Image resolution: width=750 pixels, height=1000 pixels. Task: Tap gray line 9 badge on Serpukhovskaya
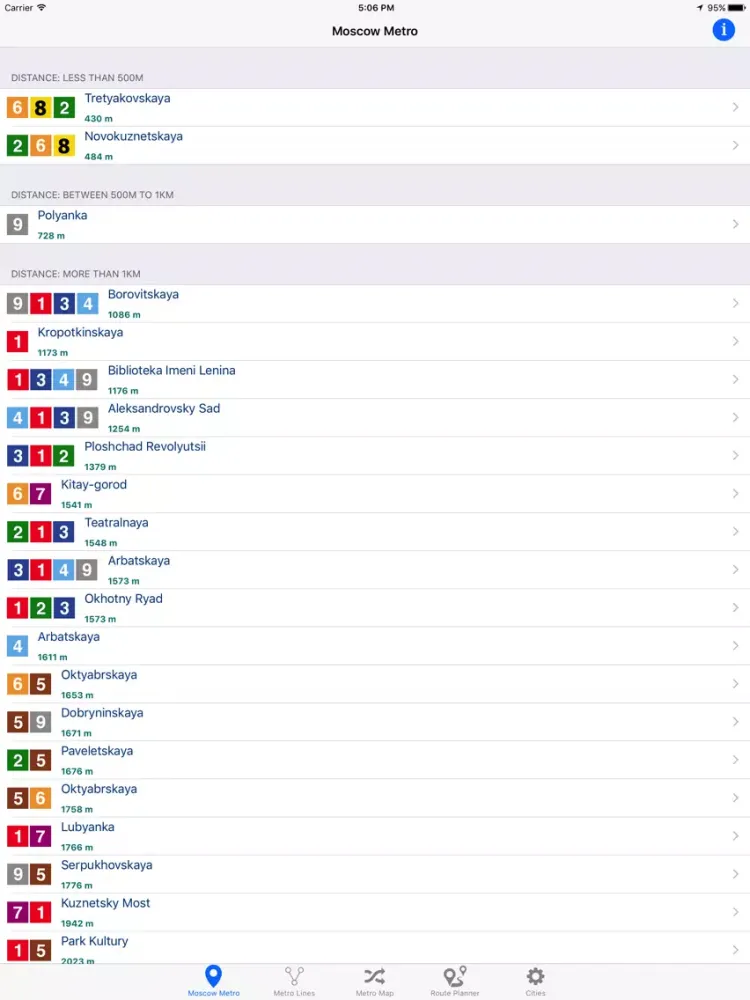tap(17, 874)
